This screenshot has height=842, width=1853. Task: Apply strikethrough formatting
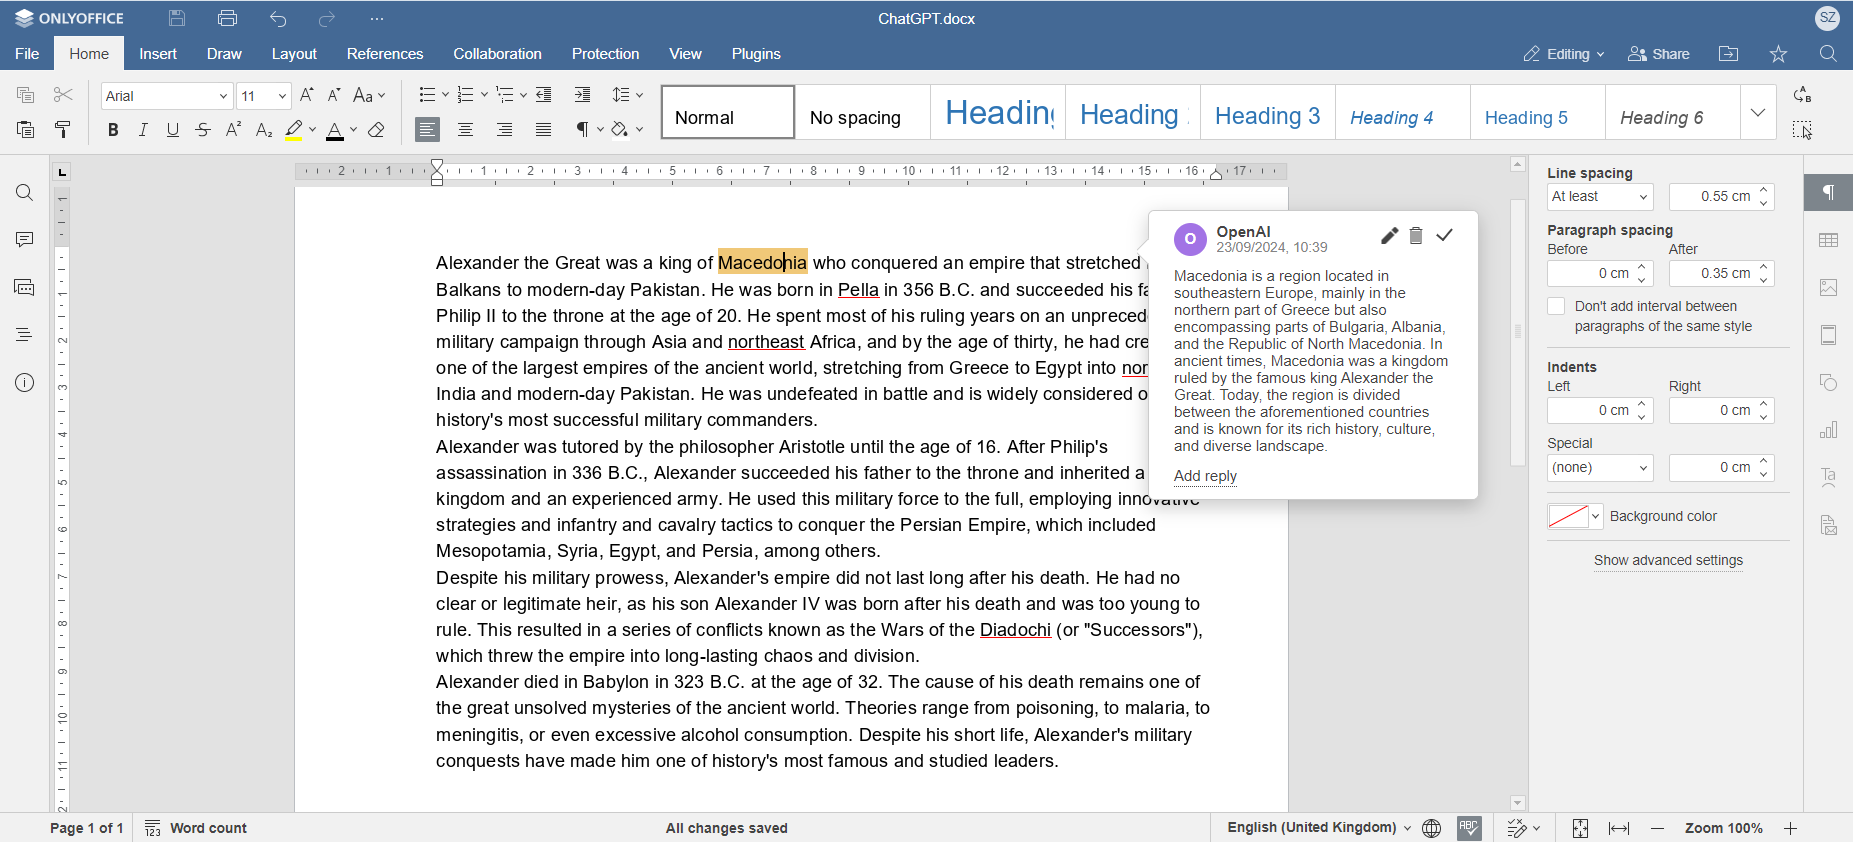pyautogui.click(x=203, y=130)
